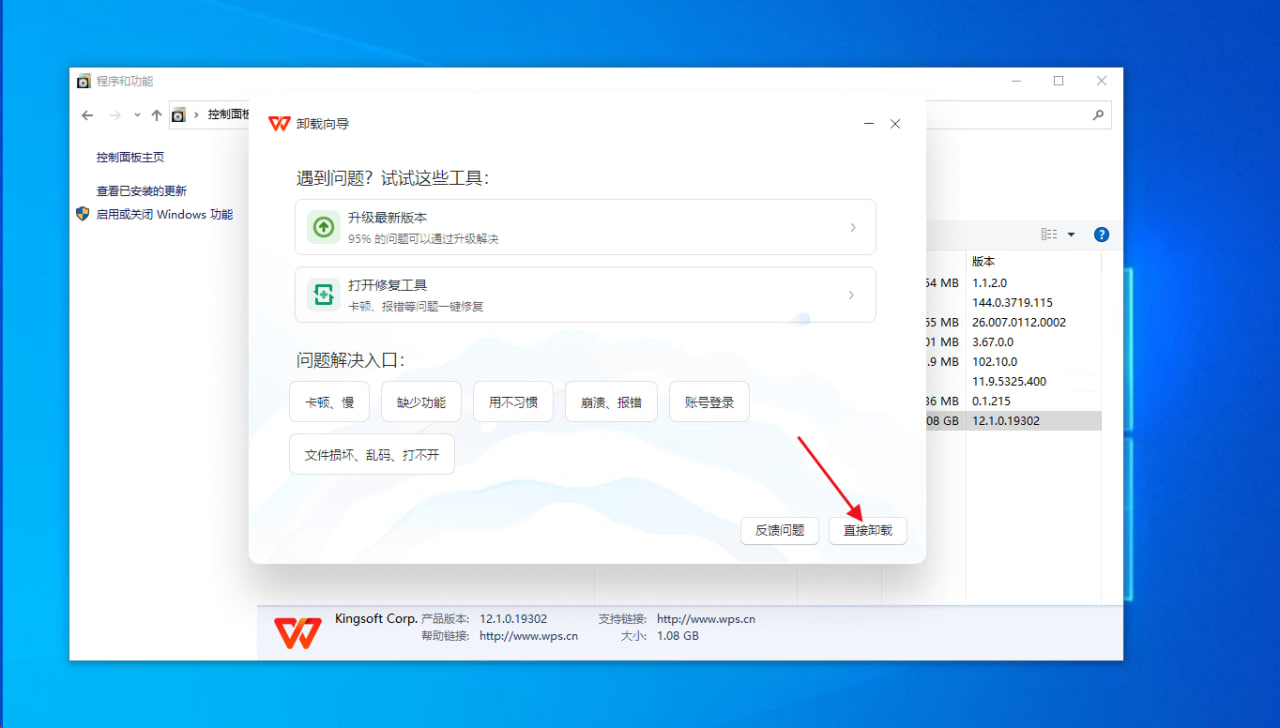The height and width of the screenshot is (728, 1280).
Task: Click the WPS logo in uninstall wizard title
Action: 279,124
